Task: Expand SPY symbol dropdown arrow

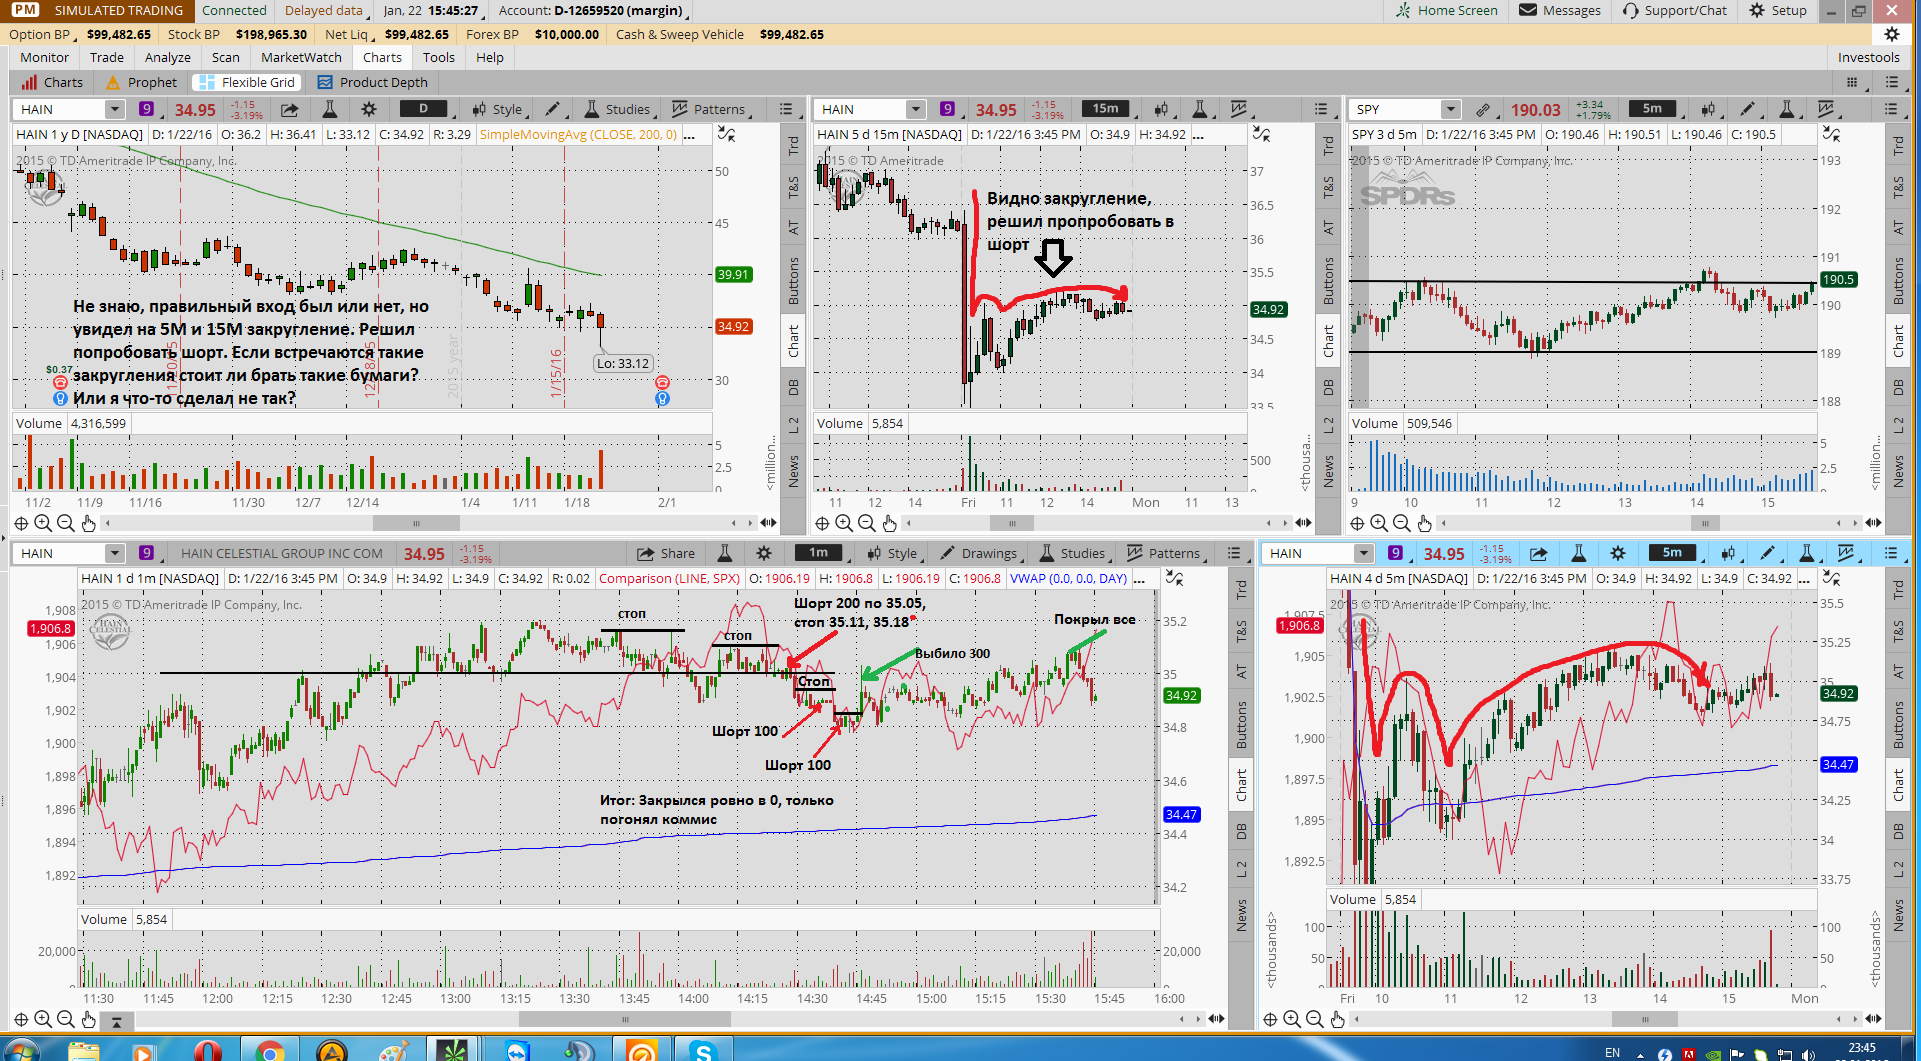Action: pos(1450,109)
